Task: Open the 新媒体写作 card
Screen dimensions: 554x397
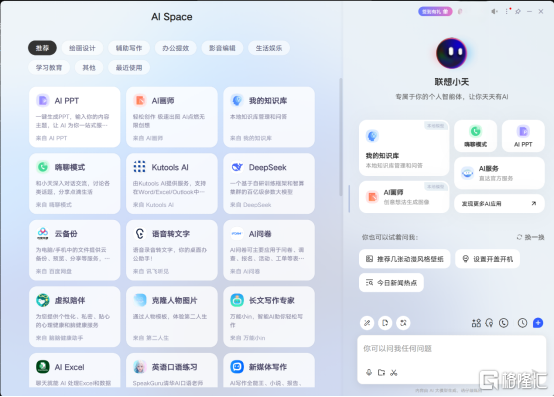Action: (269, 371)
